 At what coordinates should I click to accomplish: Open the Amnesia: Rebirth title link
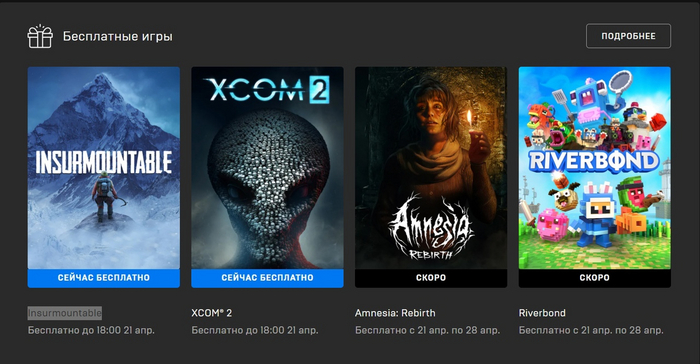tap(395, 313)
